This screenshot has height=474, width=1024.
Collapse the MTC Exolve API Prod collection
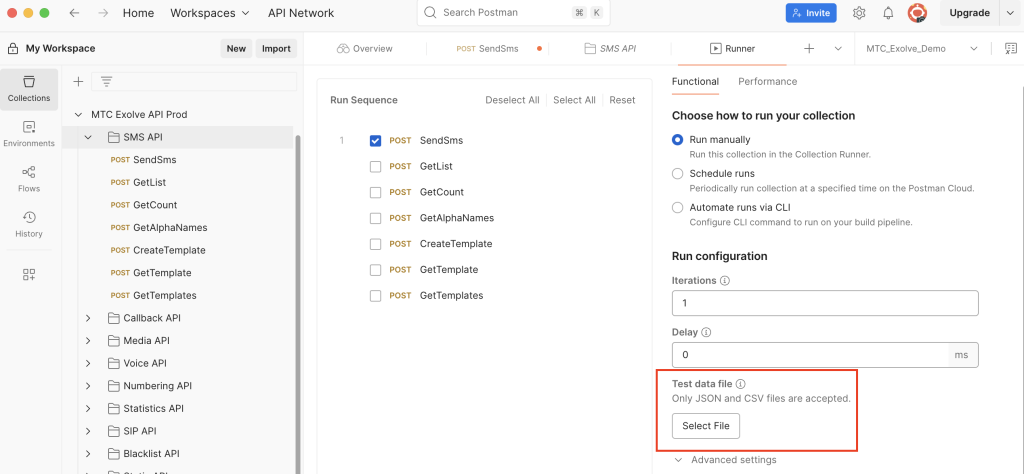point(78,114)
